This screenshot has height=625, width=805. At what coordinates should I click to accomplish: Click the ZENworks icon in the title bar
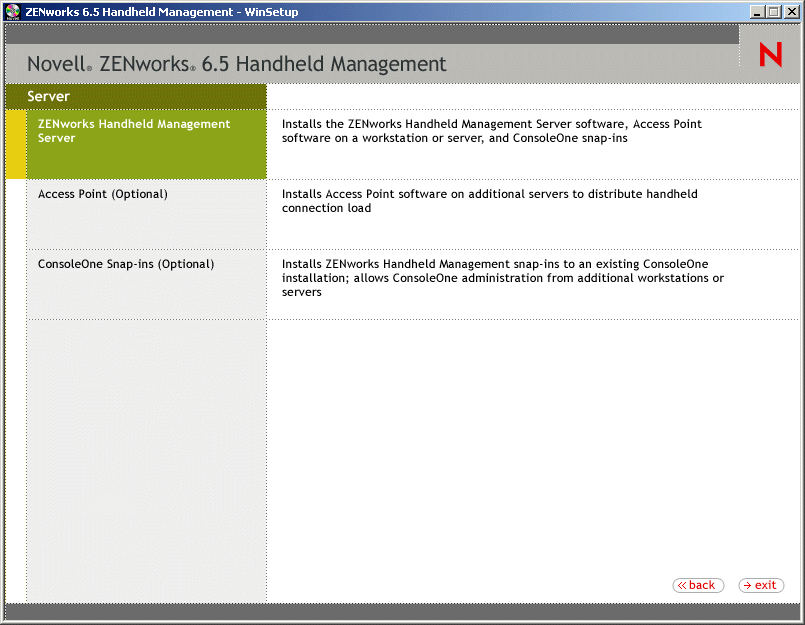12,11
